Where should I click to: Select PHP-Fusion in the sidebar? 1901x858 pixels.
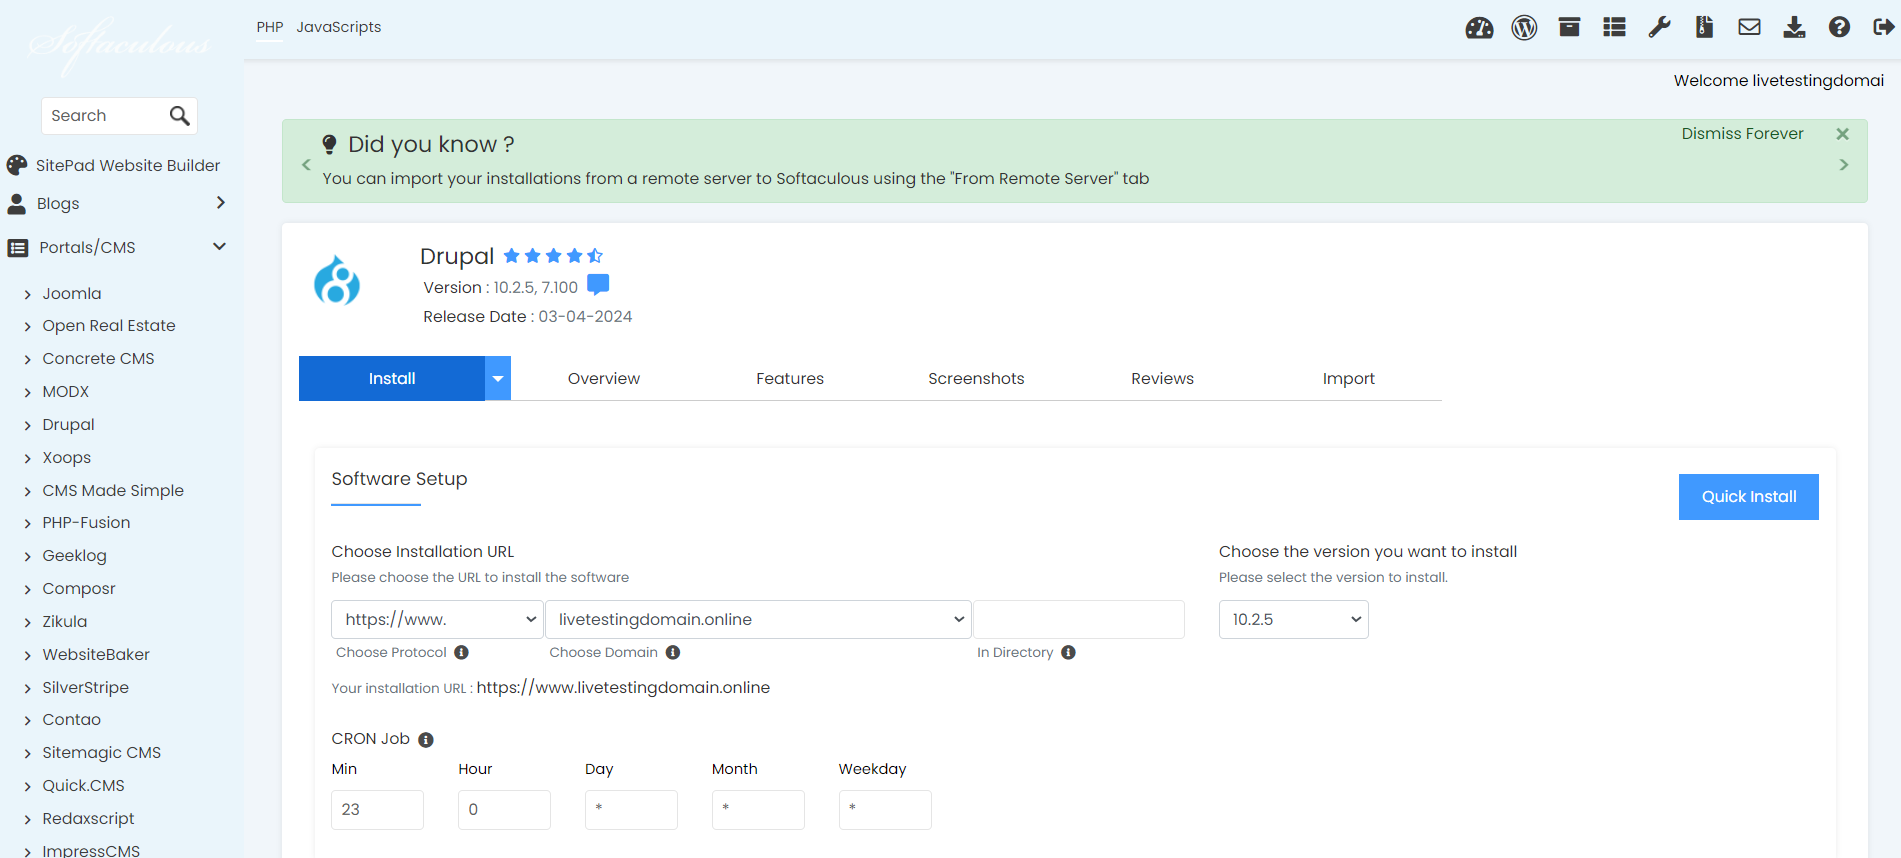pyautogui.click(x=86, y=523)
